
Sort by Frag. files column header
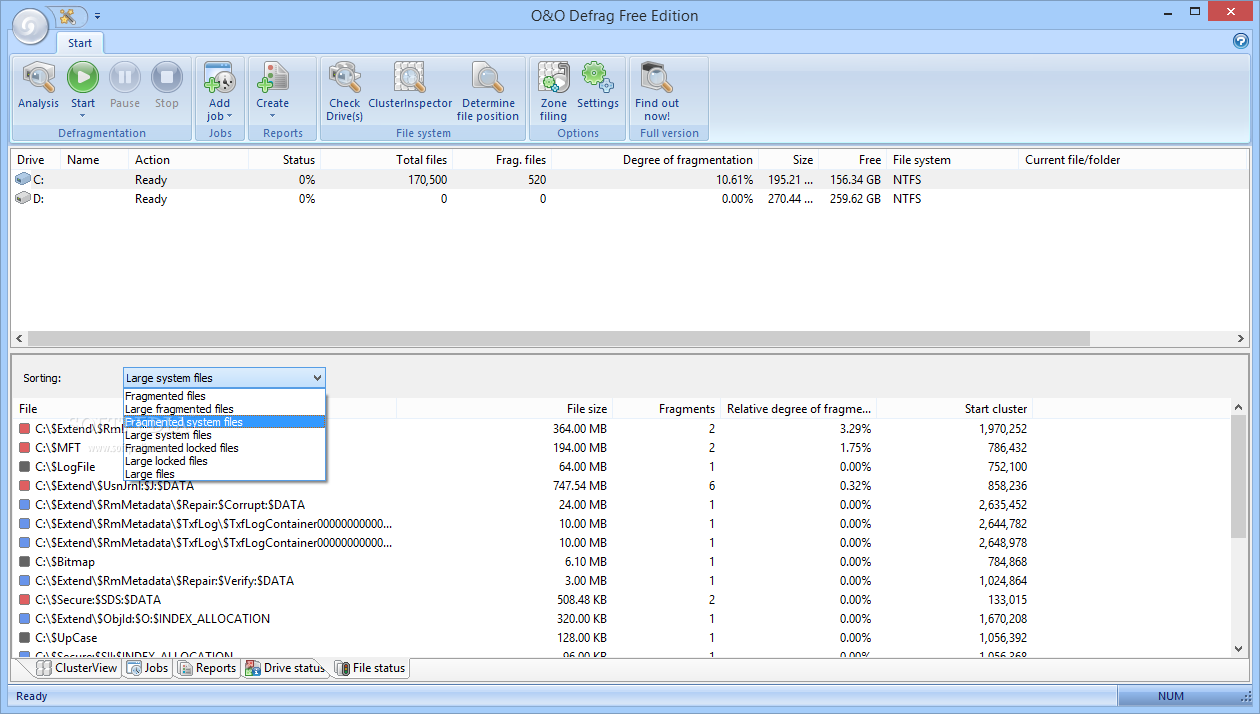(502, 160)
